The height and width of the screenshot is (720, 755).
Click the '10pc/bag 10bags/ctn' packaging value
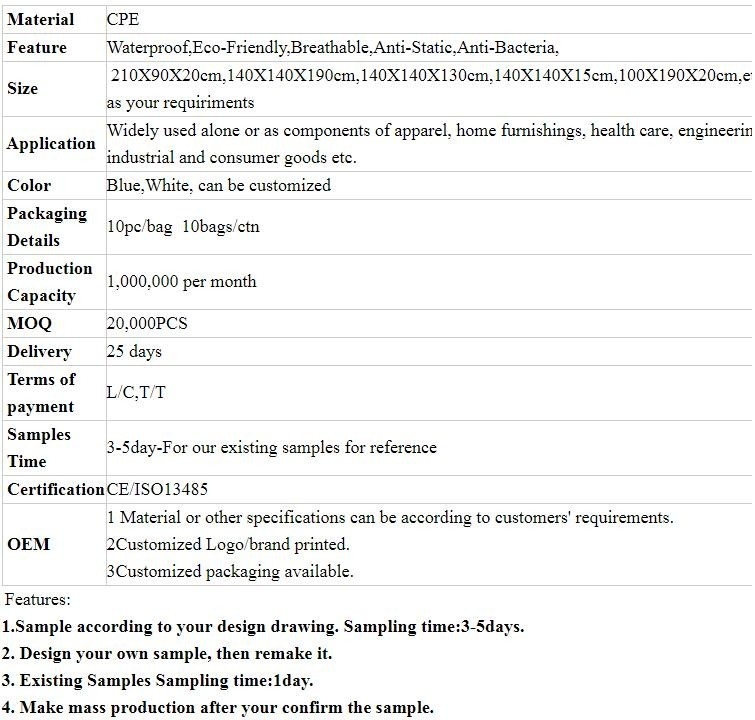tap(183, 227)
